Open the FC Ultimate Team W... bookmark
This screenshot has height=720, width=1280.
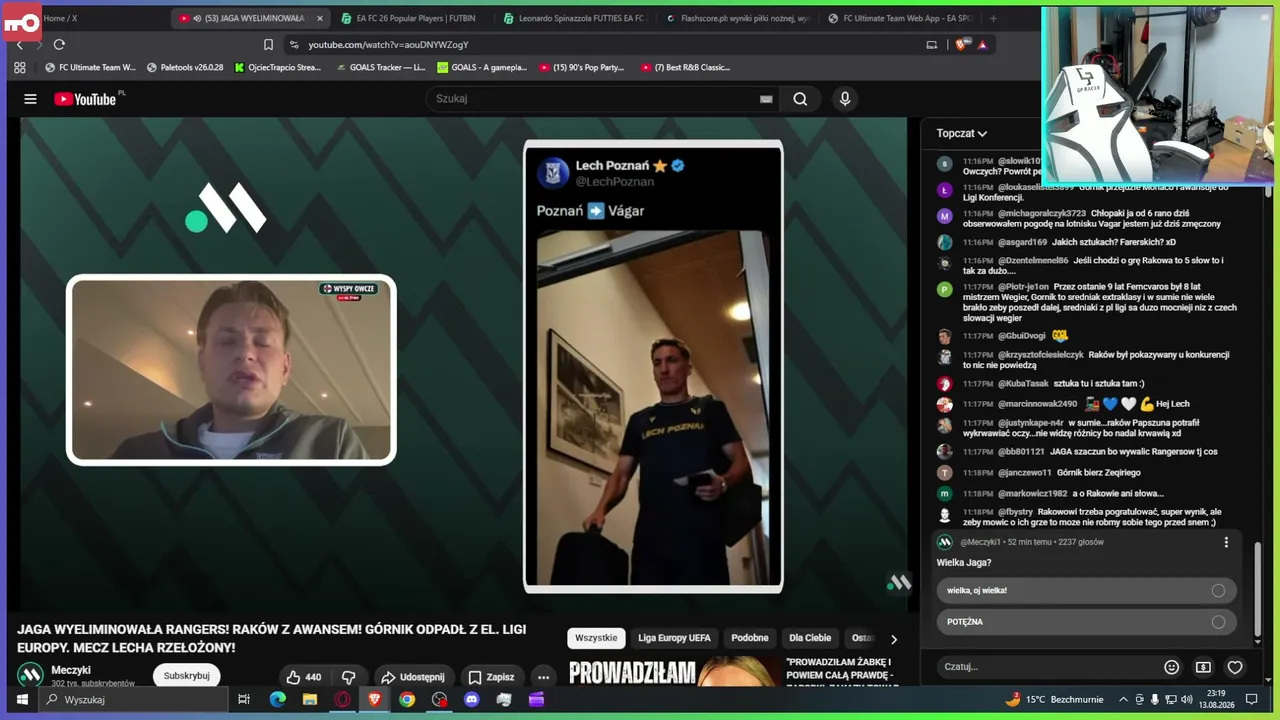91,68
